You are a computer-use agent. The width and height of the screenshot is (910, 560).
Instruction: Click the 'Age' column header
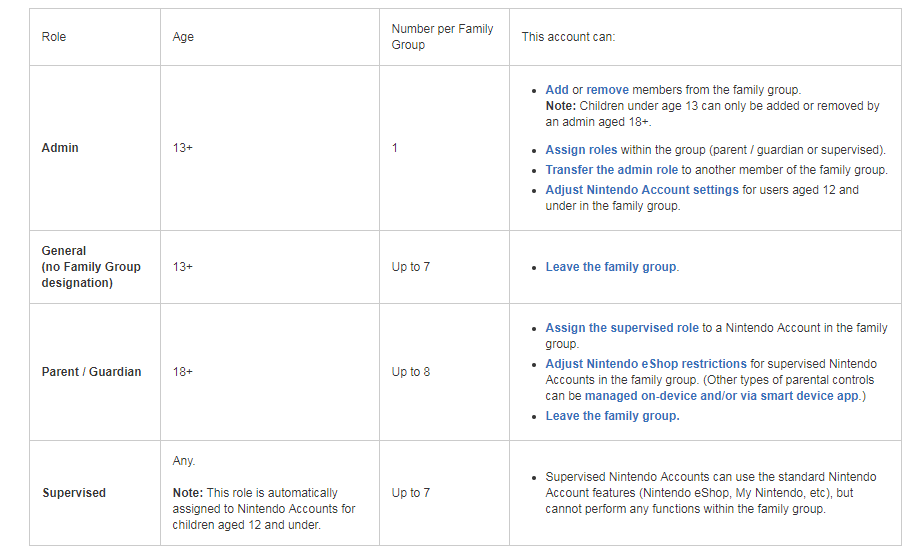183,37
